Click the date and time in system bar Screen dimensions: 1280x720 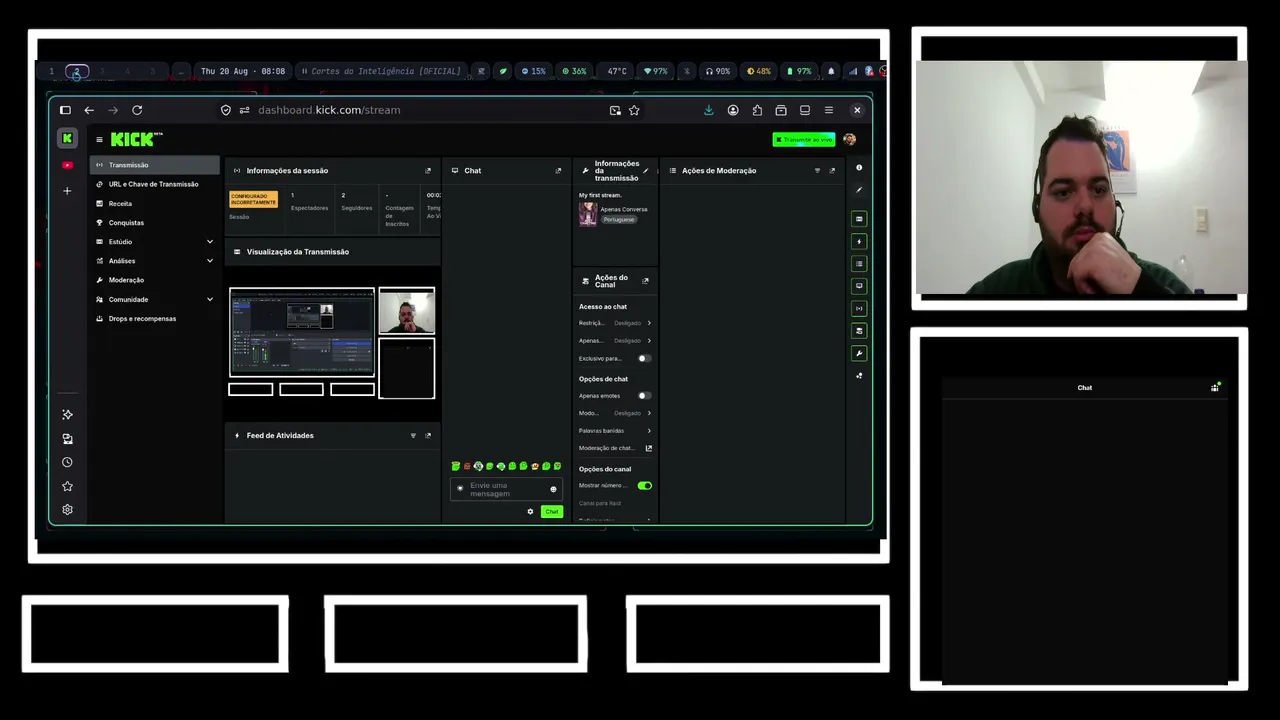pyautogui.click(x=243, y=71)
